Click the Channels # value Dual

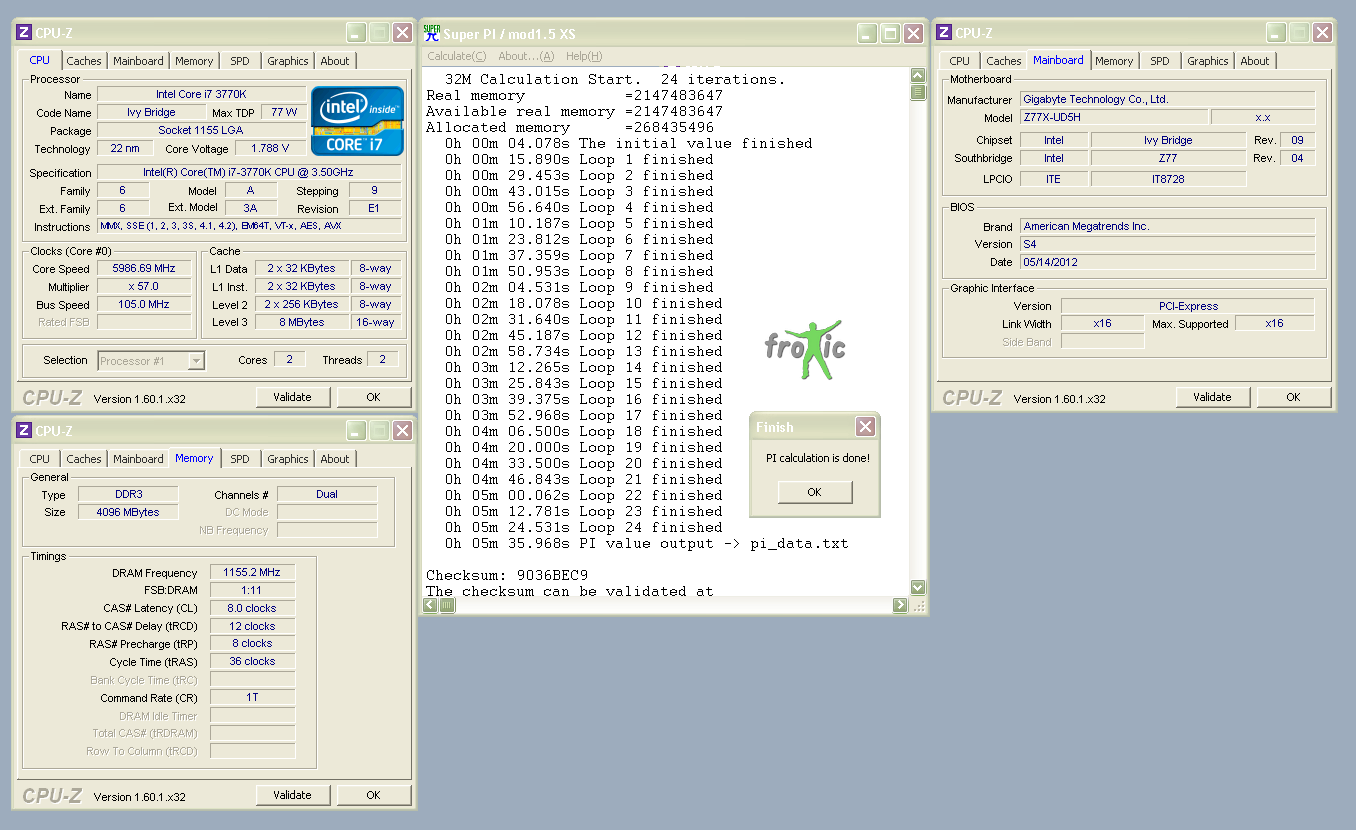(x=327, y=494)
